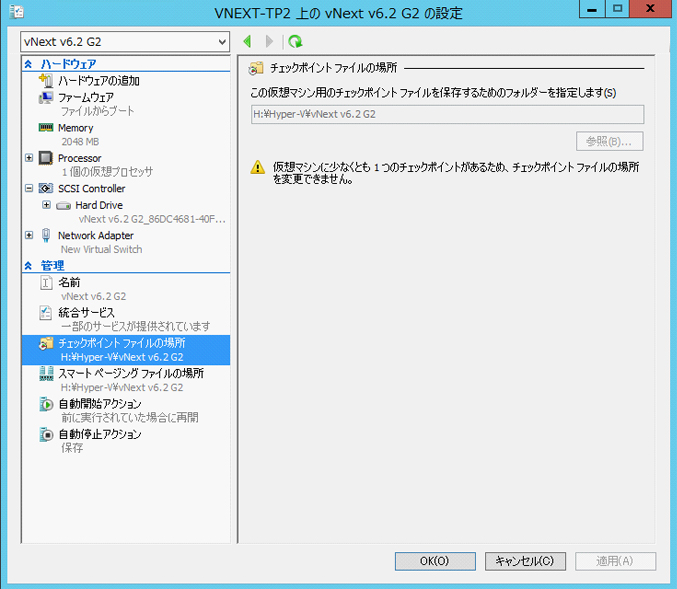This screenshot has height=589, width=677.
Task: Click the 管理 section header
Action: coord(52,266)
